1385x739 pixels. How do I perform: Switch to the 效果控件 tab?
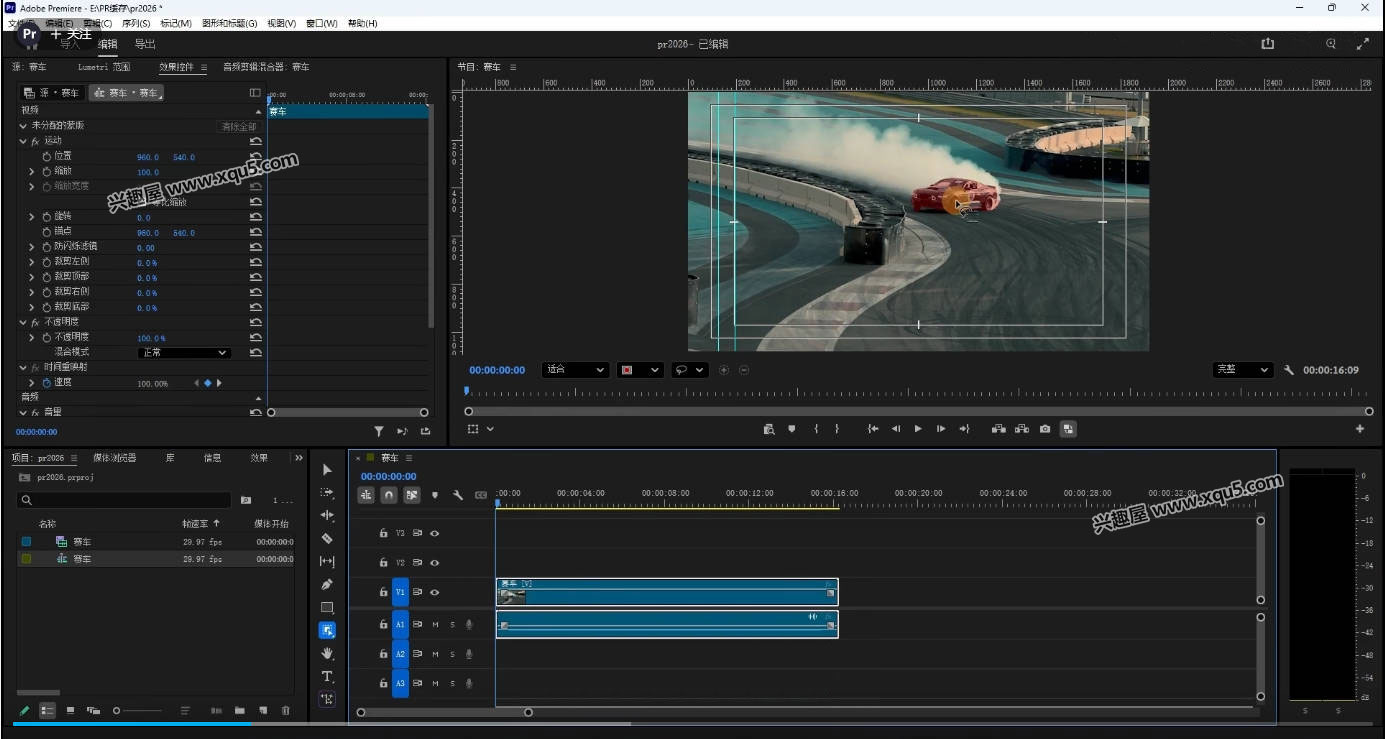pyautogui.click(x=181, y=67)
